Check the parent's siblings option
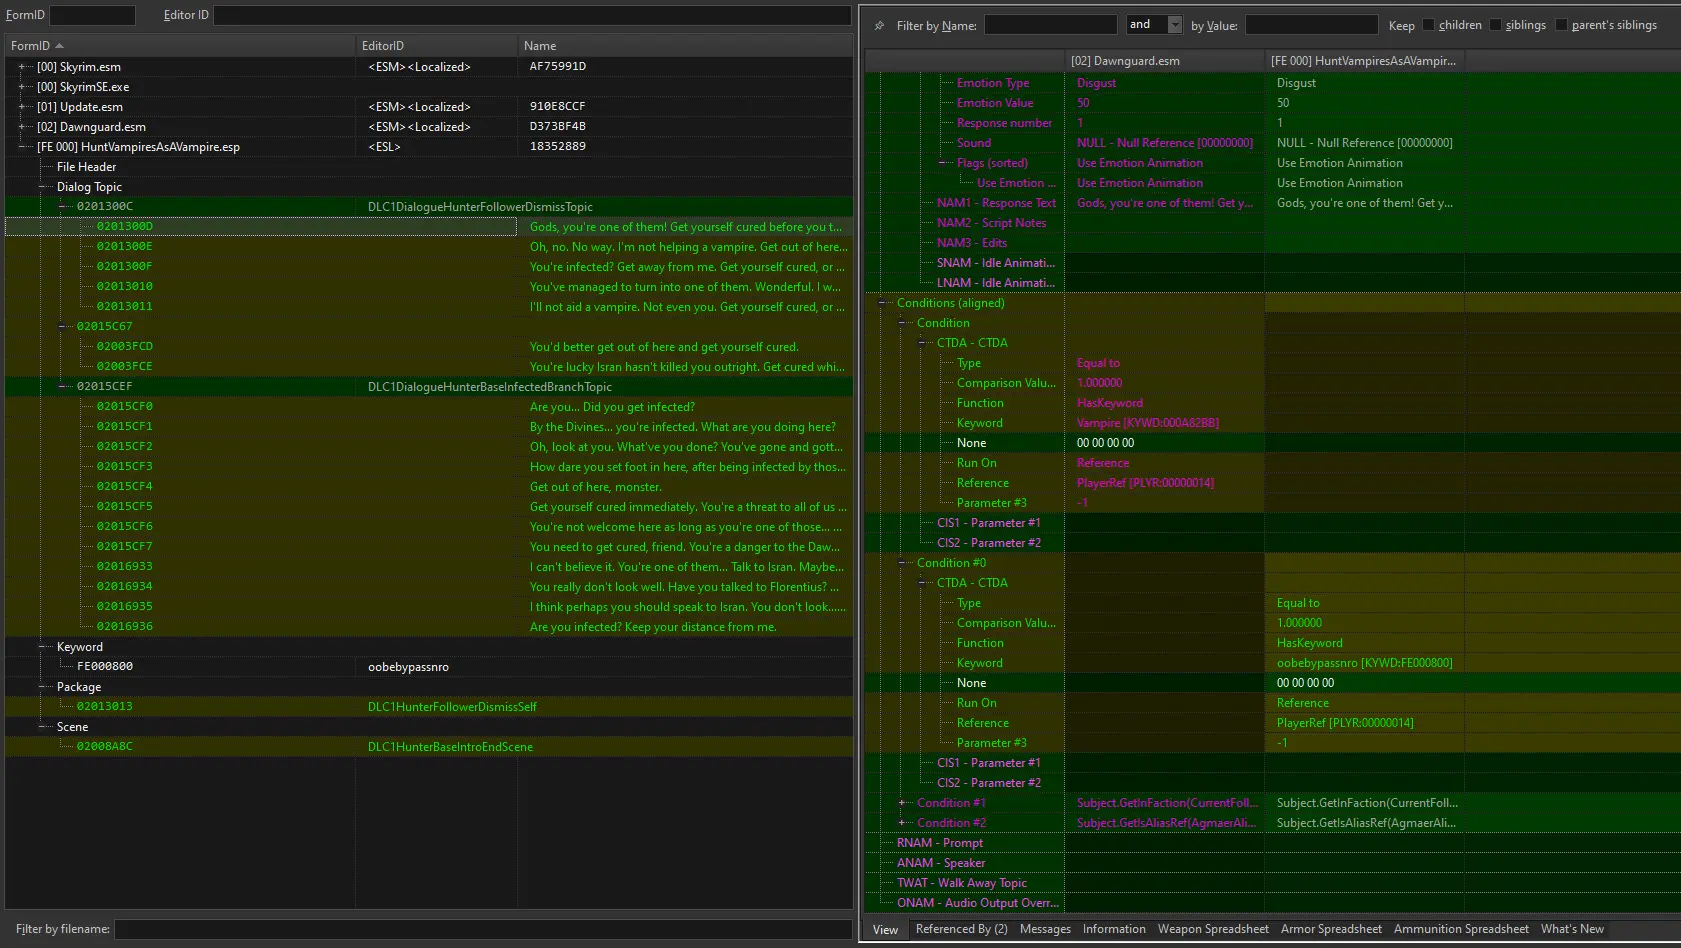This screenshot has width=1681, height=948. point(1561,25)
